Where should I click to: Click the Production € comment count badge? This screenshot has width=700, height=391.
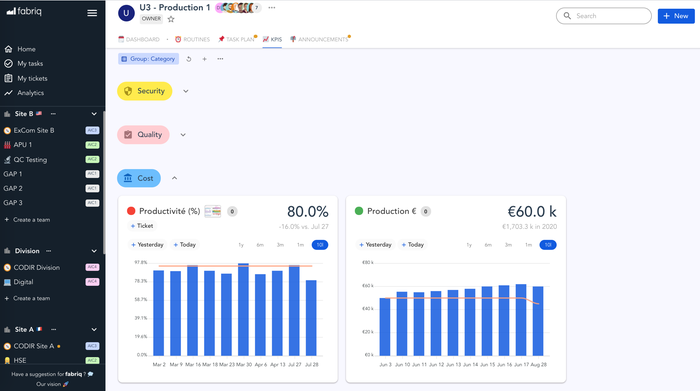click(x=426, y=212)
